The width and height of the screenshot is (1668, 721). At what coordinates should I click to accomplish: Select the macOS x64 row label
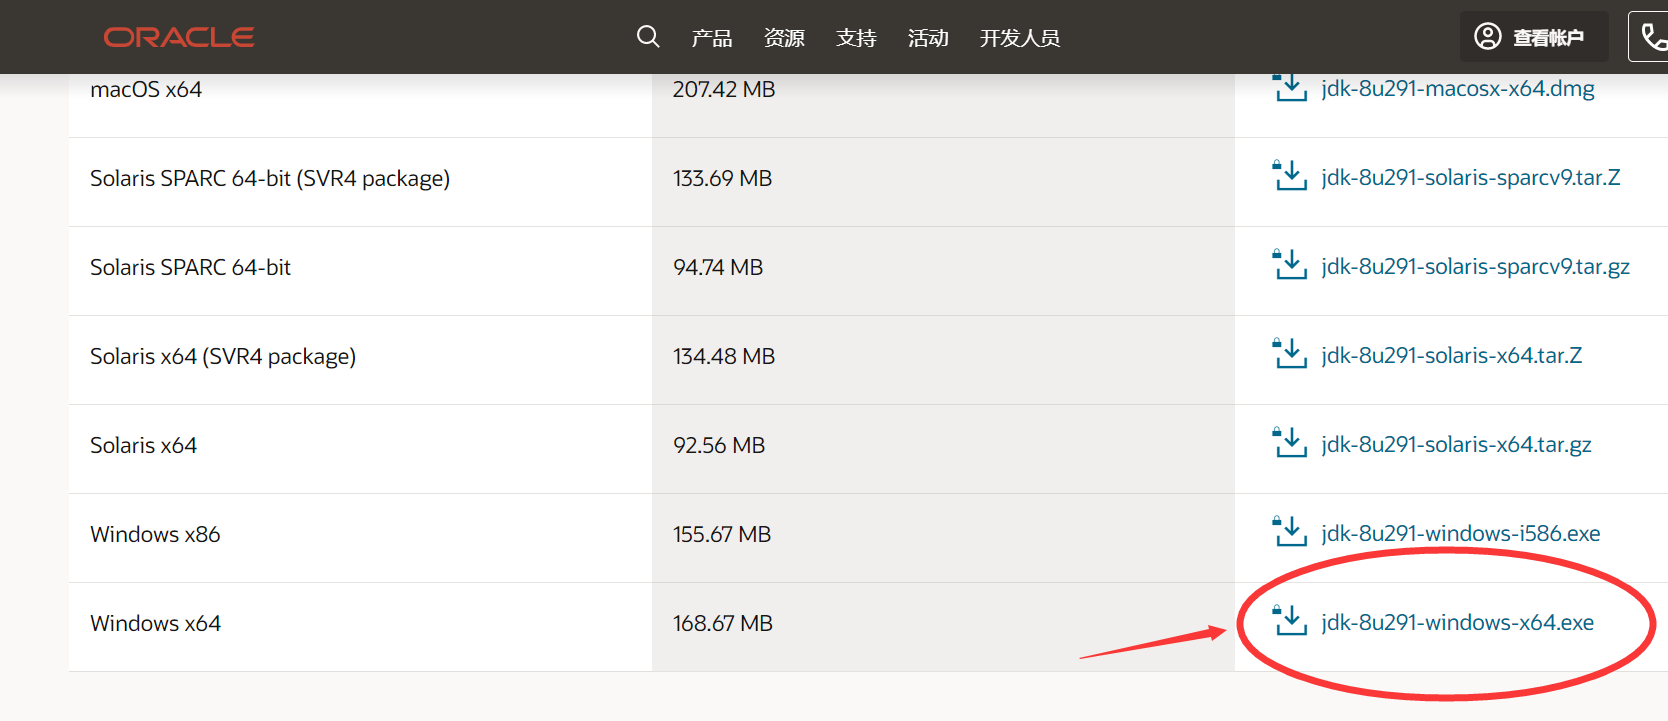pos(146,89)
